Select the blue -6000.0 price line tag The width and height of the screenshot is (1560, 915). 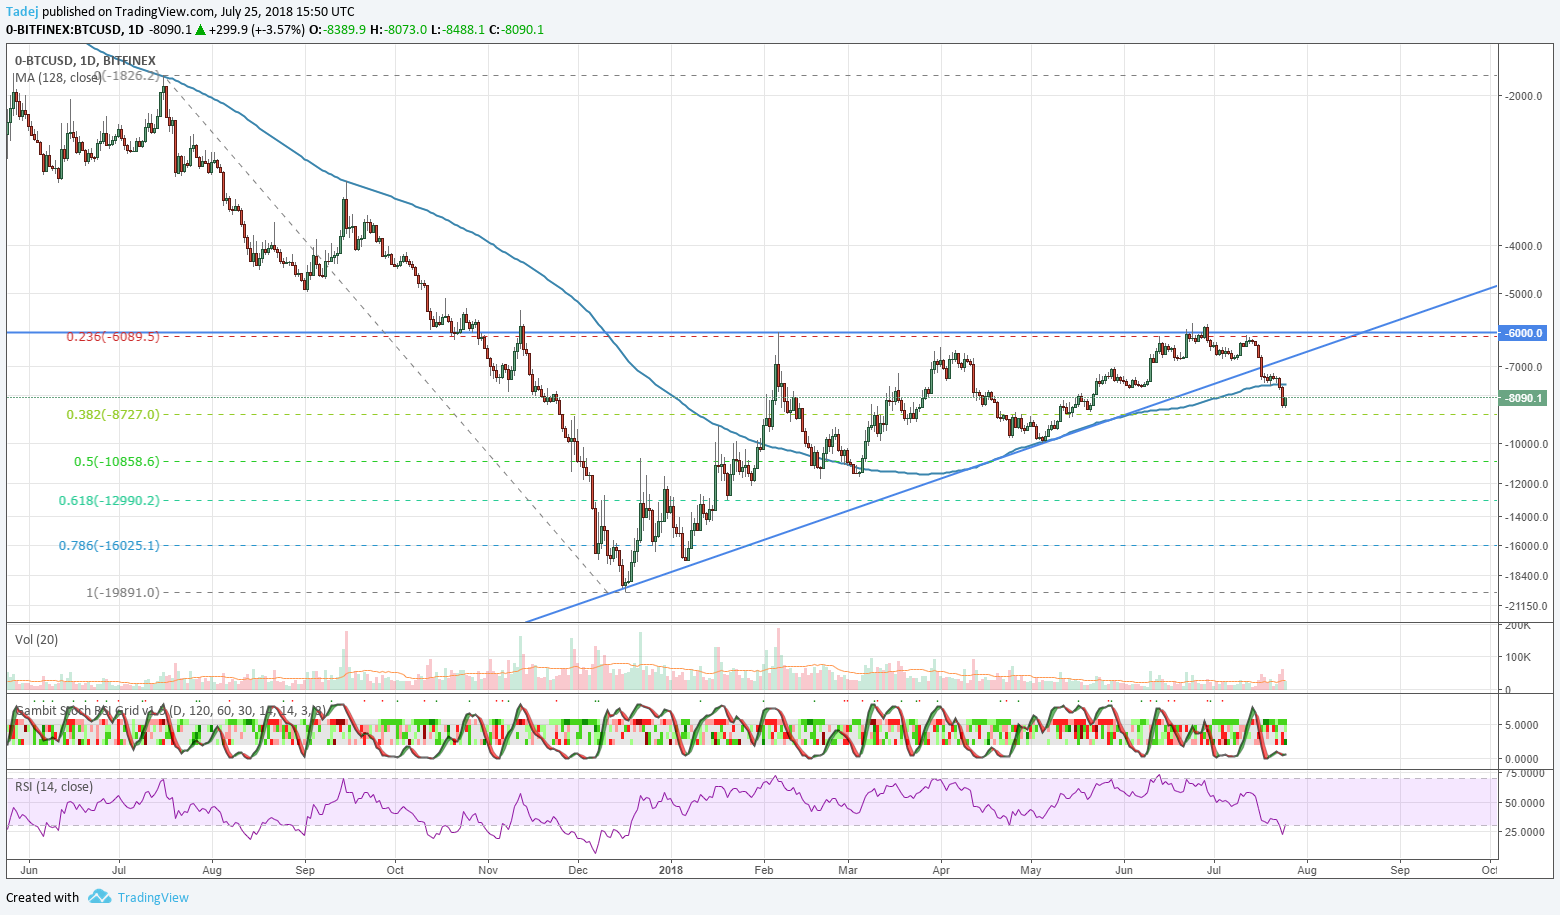point(1523,333)
